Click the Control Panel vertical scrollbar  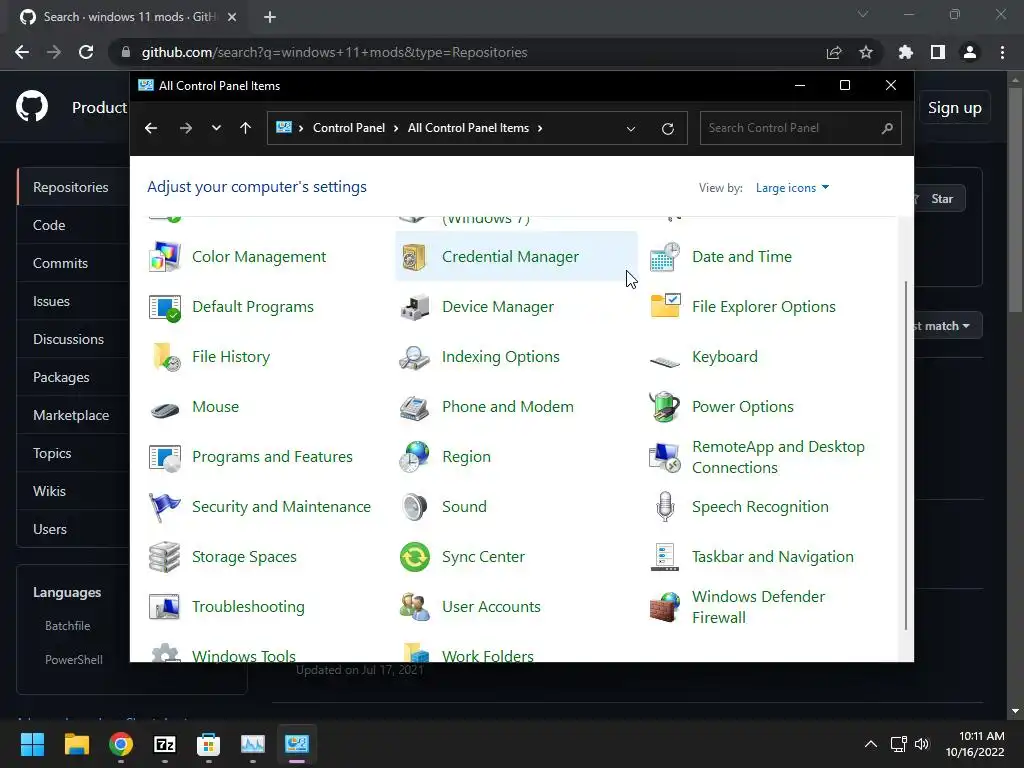[x=906, y=455]
